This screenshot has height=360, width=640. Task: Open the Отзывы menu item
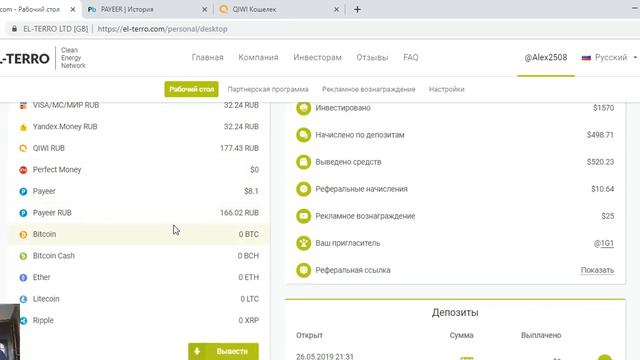click(372, 58)
